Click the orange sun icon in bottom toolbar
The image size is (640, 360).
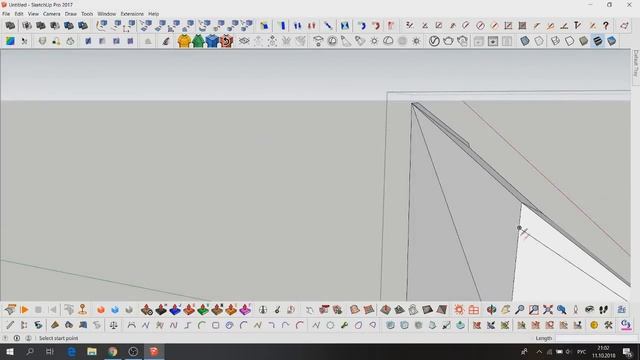459,310
